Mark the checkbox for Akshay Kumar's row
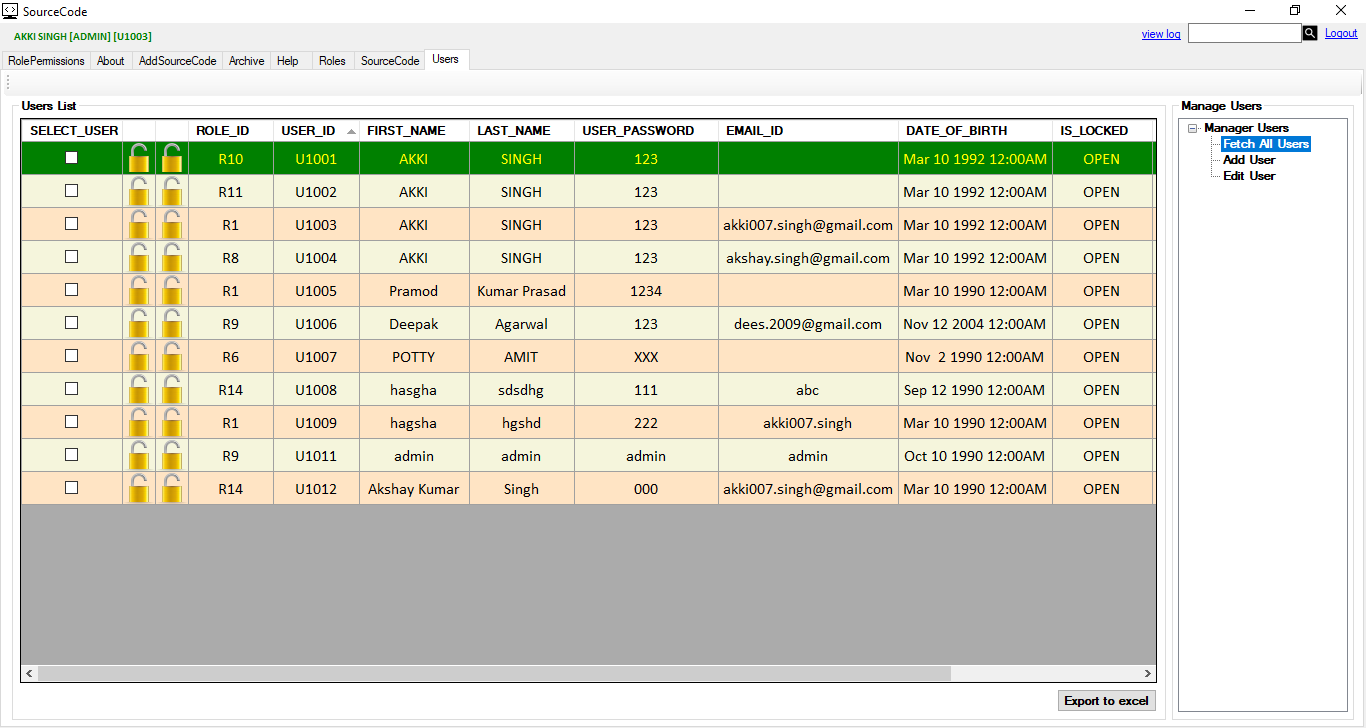 pyautogui.click(x=71, y=487)
